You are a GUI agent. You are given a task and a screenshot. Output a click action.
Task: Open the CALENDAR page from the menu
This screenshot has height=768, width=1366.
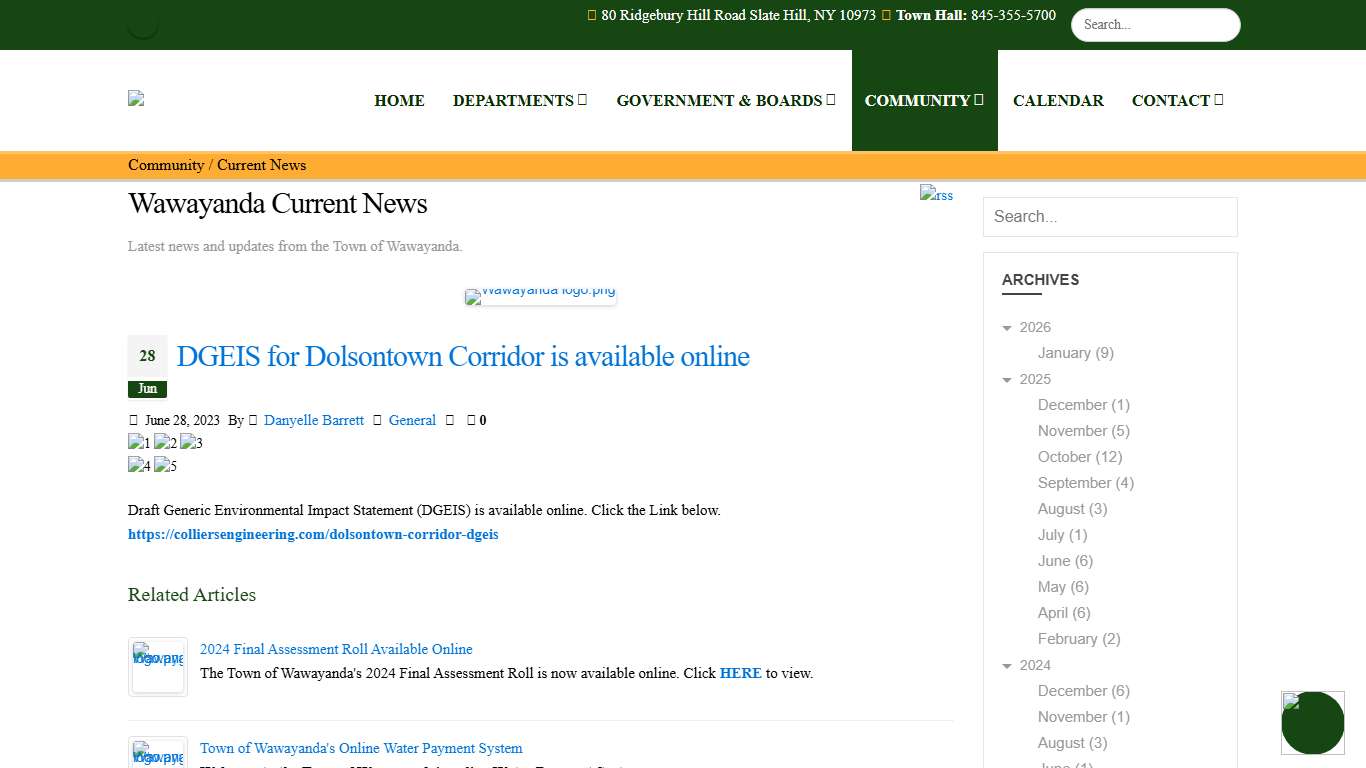pyautogui.click(x=1058, y=100)
